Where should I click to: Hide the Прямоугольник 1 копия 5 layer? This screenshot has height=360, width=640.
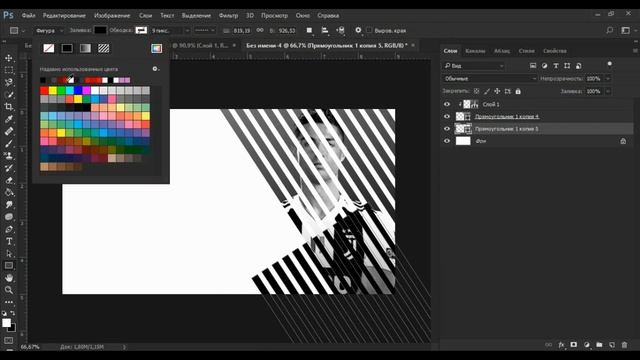point(447,129)
